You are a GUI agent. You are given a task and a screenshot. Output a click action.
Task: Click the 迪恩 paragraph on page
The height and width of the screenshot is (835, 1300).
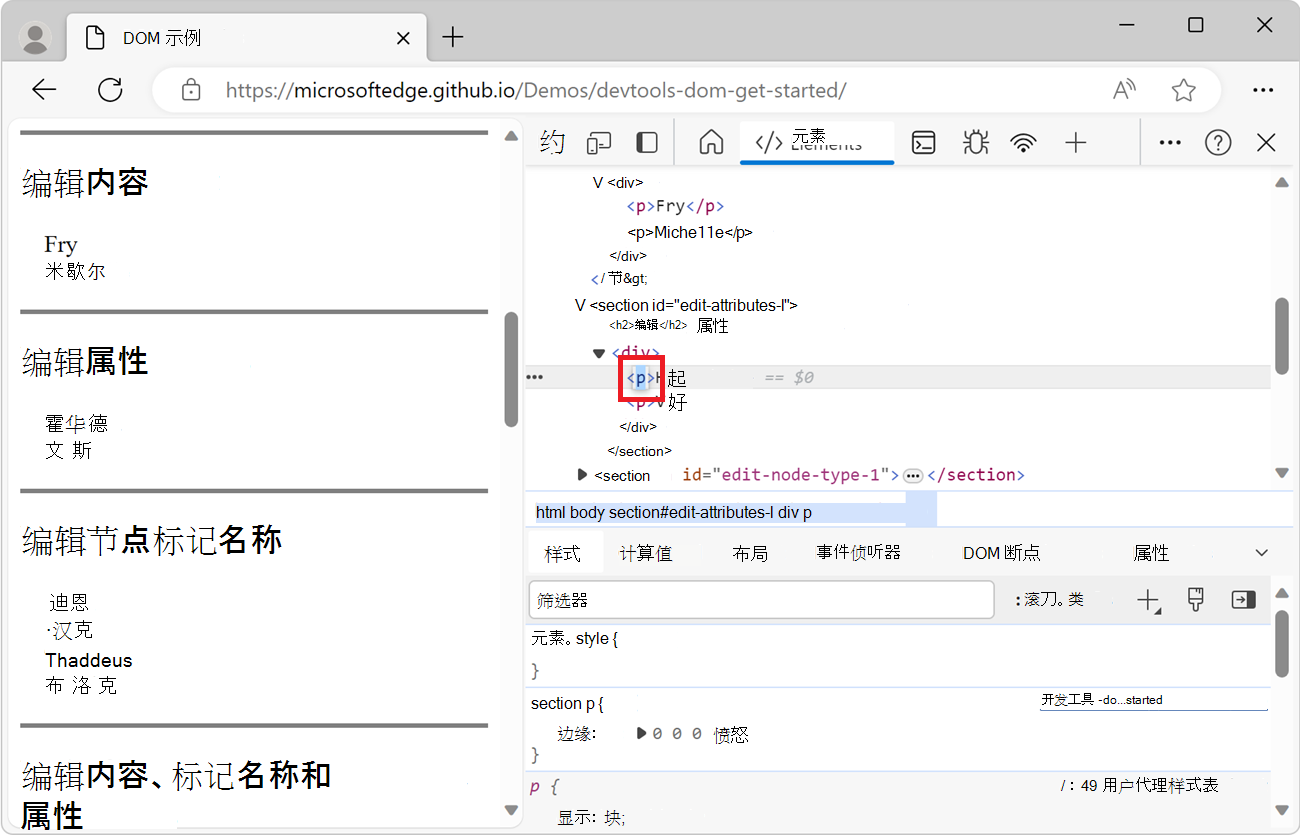tap(69, 602)
